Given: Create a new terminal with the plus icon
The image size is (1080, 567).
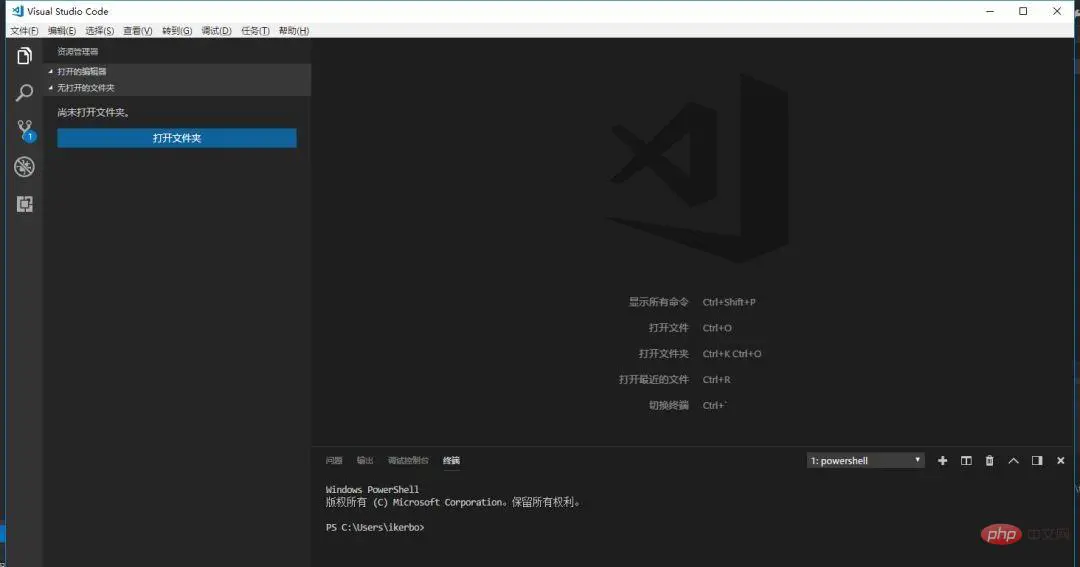Looking at the screenshot, I should point(942,461).
